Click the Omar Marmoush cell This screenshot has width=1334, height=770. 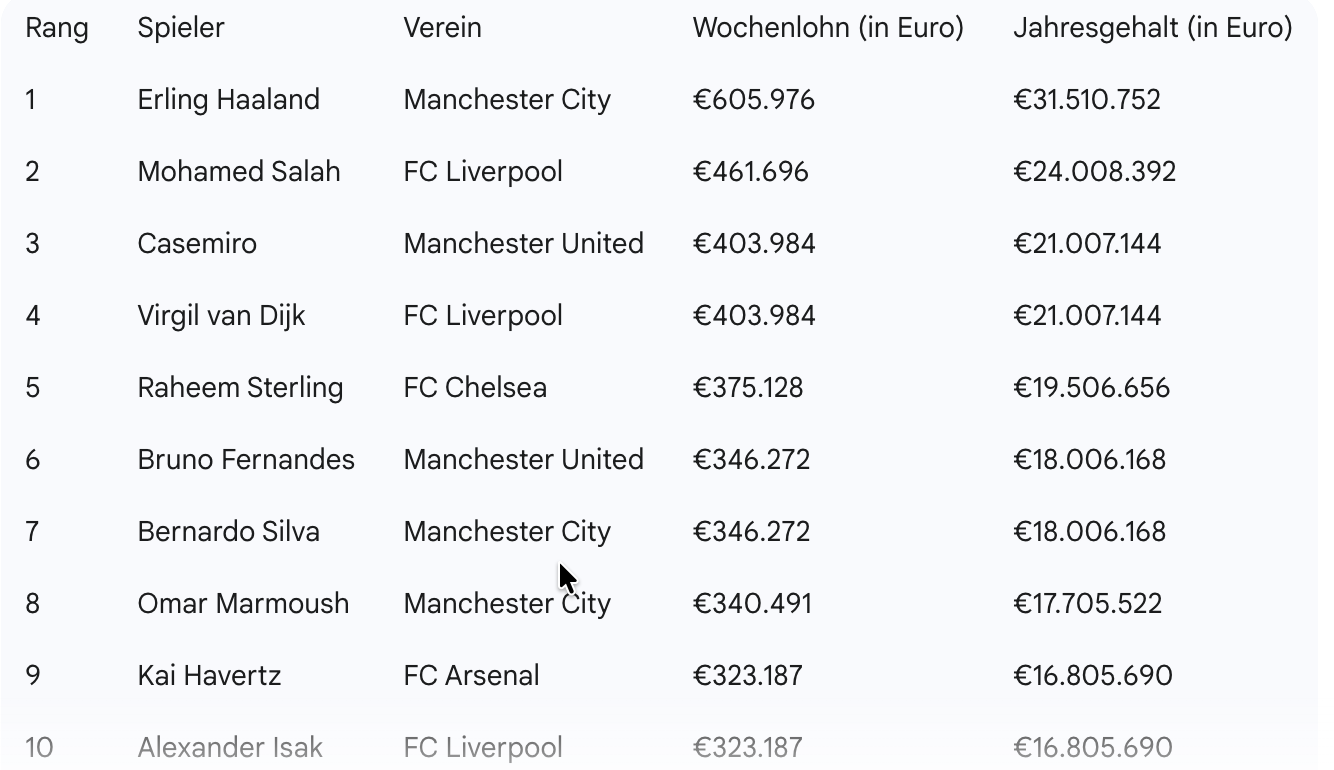(x=243, y=604)
